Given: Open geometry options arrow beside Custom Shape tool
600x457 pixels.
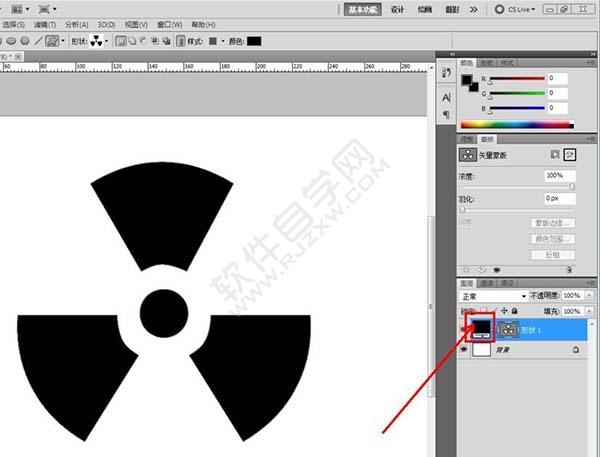Looking at the screenshot, I should (63, 41).
